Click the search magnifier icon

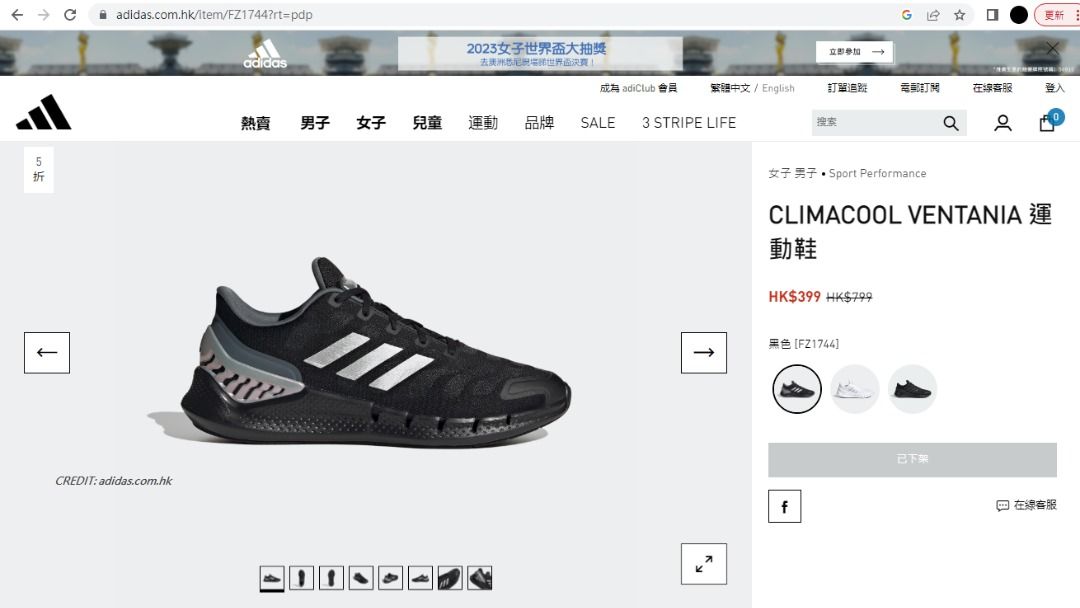coord(951,123)
